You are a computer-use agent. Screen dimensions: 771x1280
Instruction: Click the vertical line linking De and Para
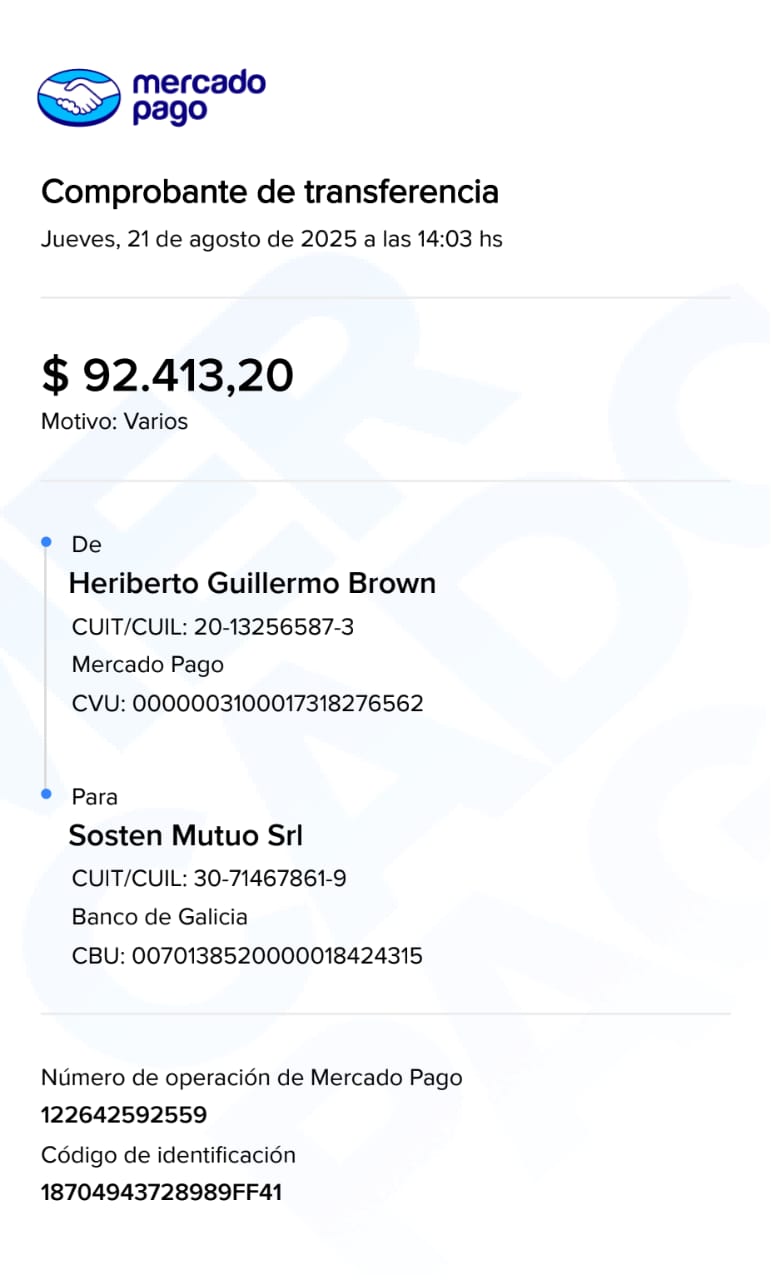point(46,668)
